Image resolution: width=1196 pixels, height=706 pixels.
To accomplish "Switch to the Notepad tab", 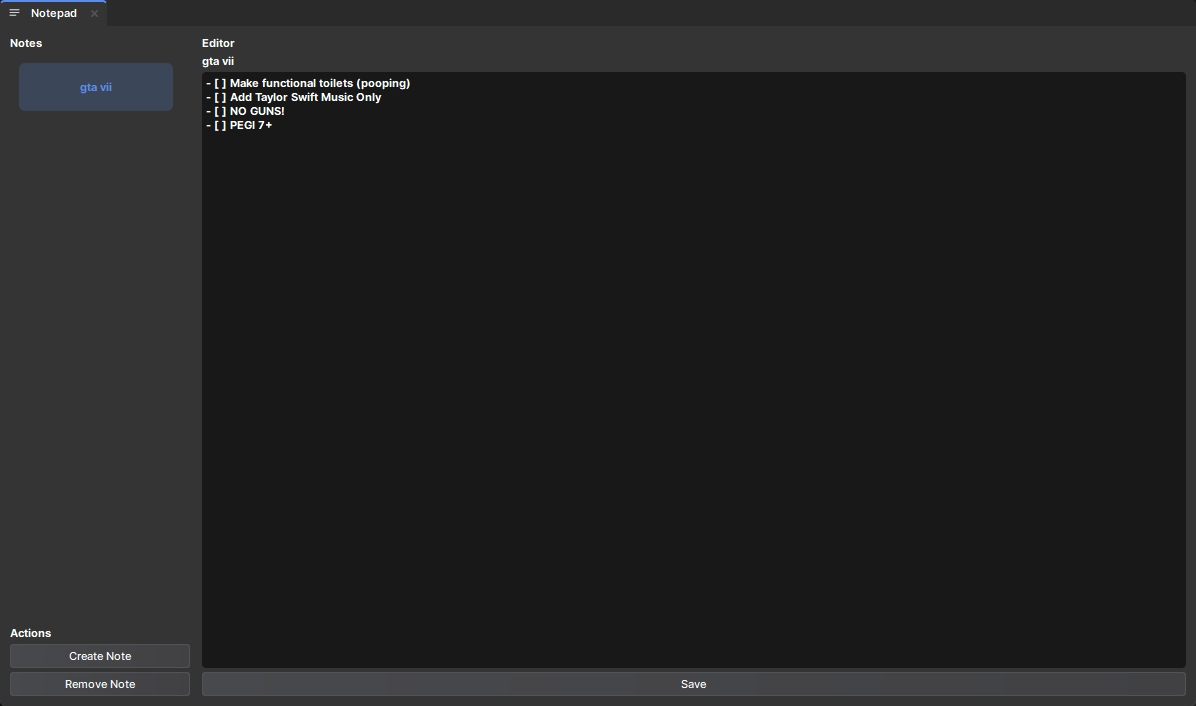I will 53,13.
